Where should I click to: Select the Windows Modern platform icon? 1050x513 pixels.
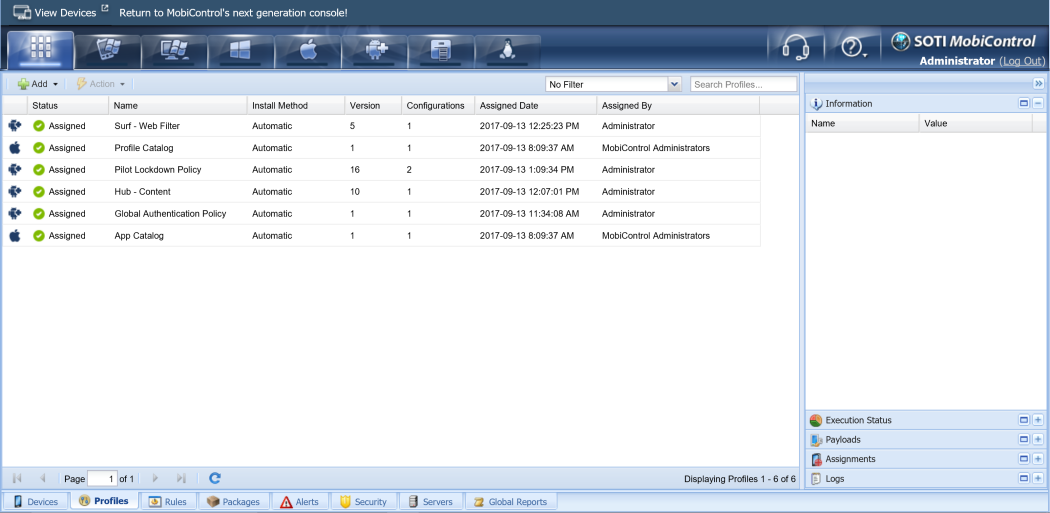240,50
